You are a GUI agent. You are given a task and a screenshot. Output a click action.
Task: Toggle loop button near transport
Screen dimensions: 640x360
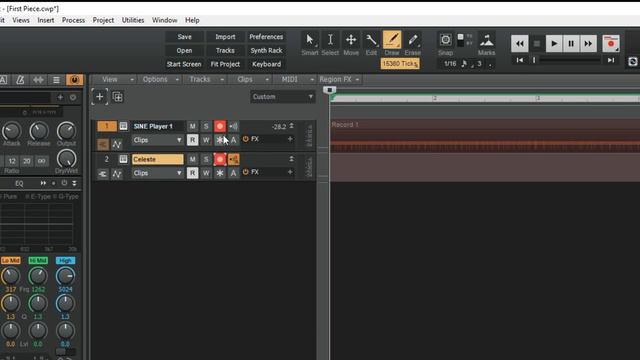click(633, 62)
